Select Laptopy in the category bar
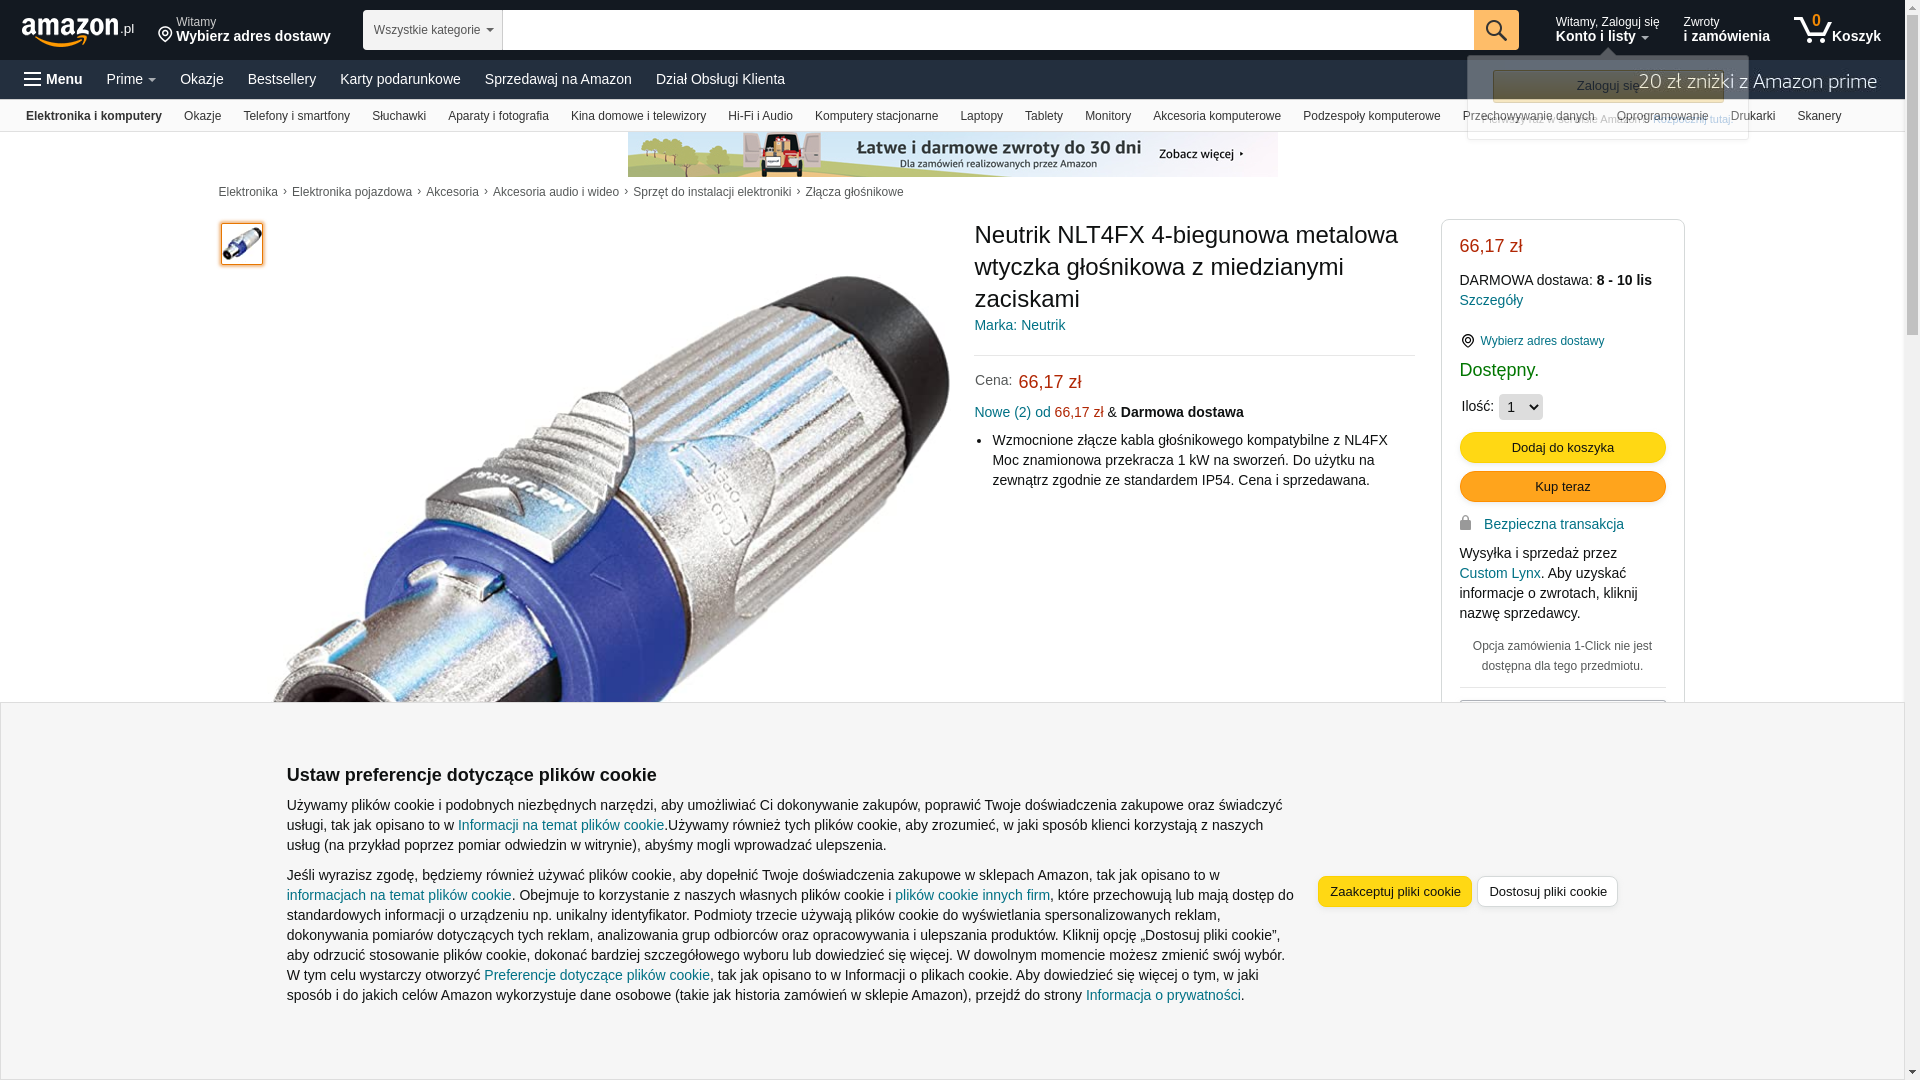The height and width of the screenshot is (1080, 1920). click(x=981, y=116)
